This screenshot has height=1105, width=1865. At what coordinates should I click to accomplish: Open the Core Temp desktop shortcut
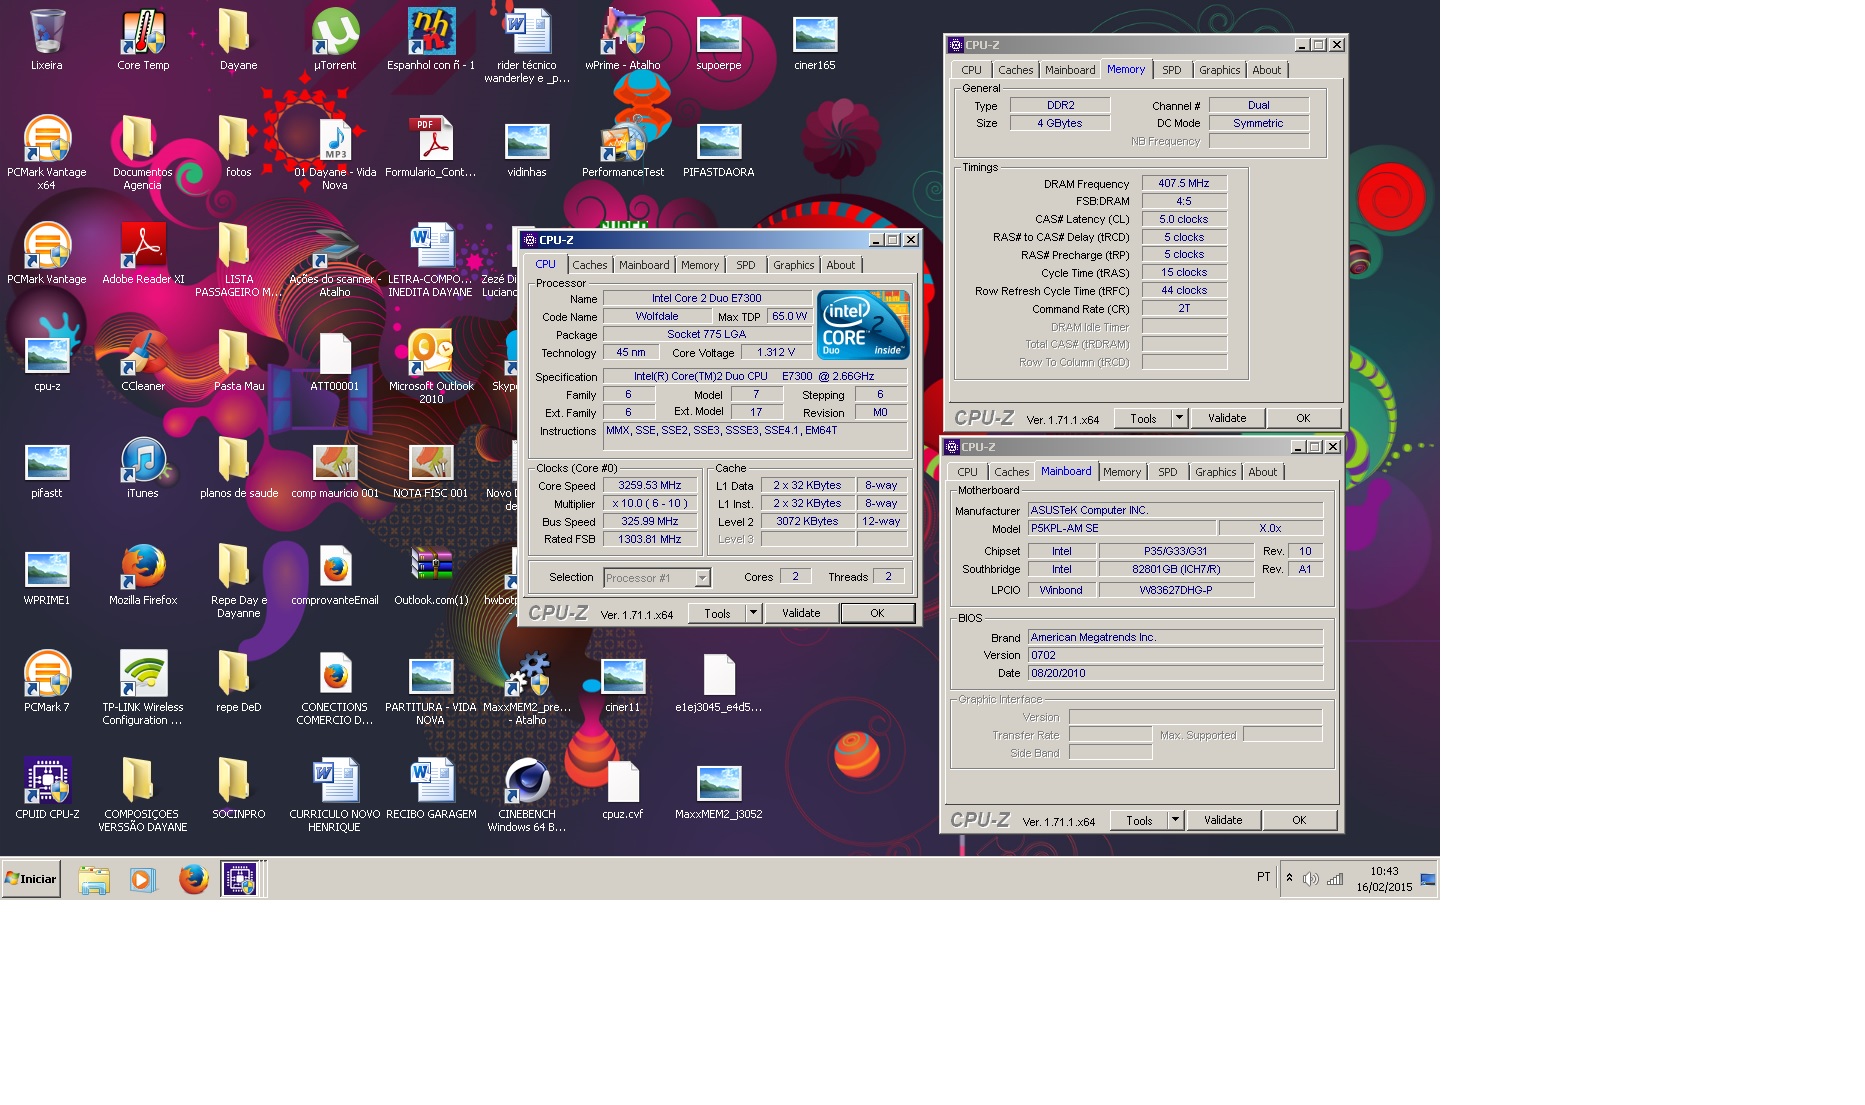[143, 40]
